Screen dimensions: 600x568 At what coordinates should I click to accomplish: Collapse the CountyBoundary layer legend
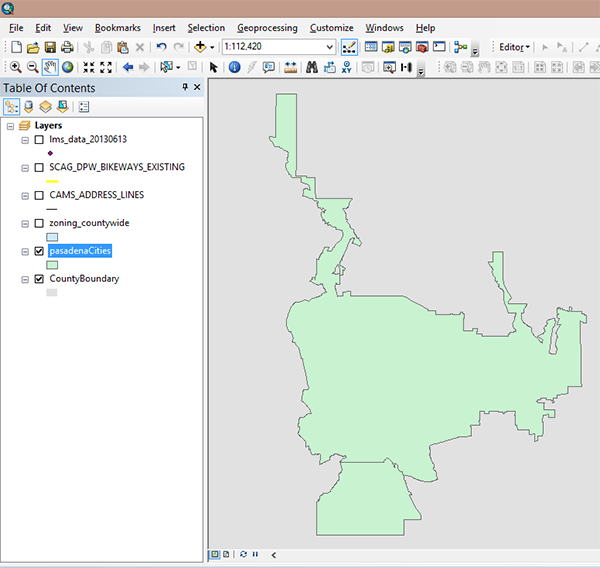(x=25, y=279)
